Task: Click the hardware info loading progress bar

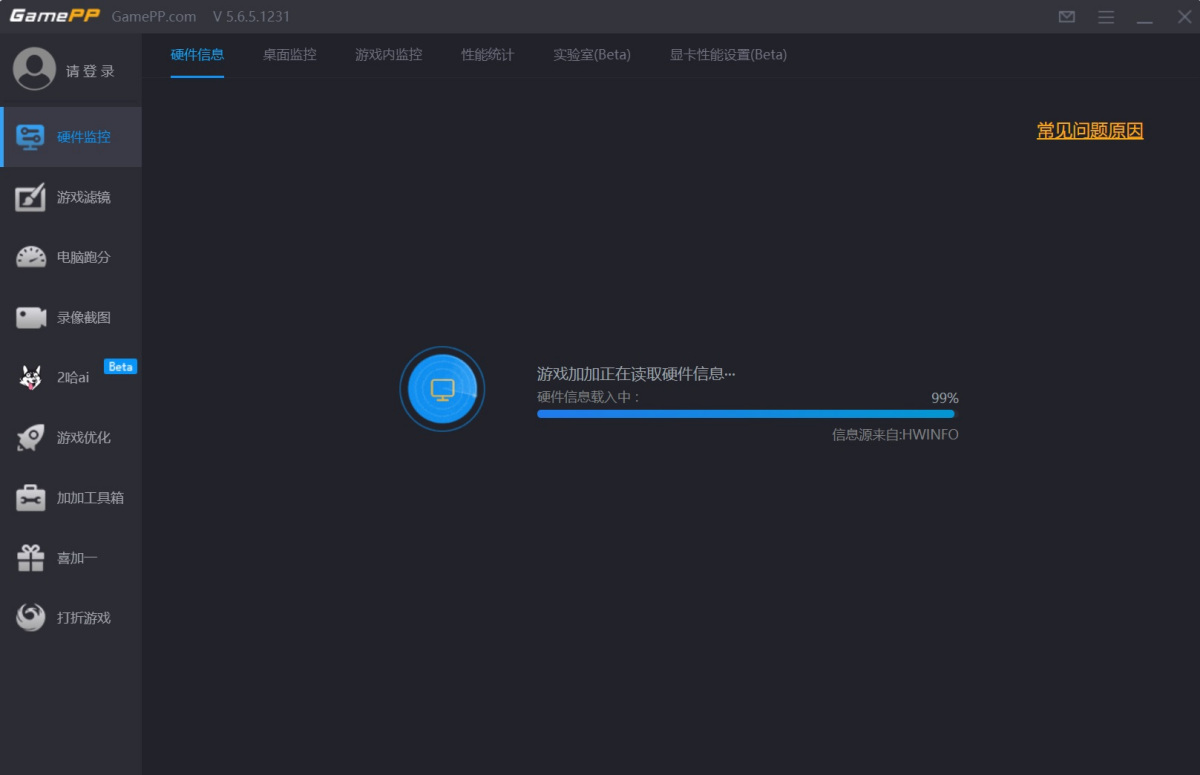Action: click(746, 414)
